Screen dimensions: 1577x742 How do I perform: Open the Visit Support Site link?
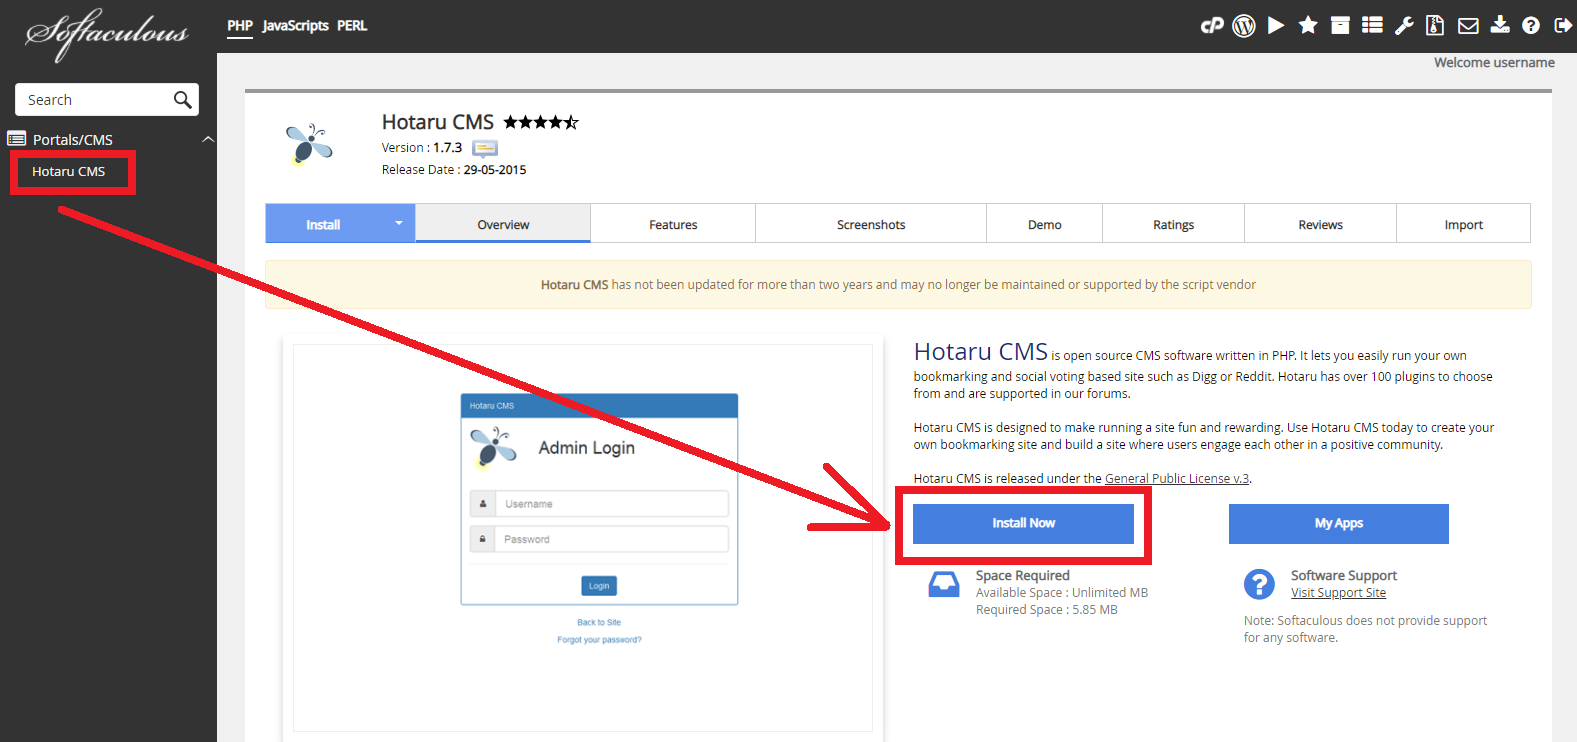pos(1338,592)
